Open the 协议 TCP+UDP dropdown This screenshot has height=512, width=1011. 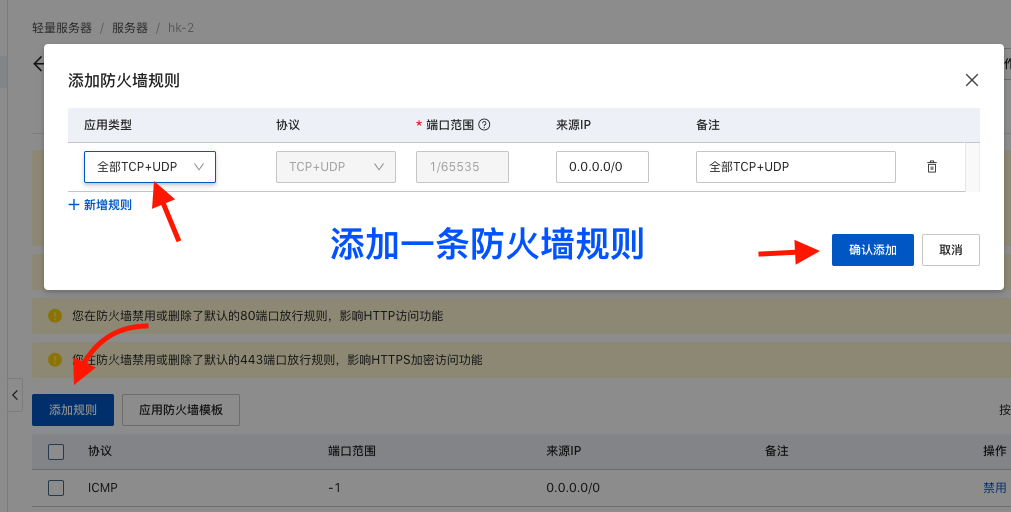coord(336,167)
